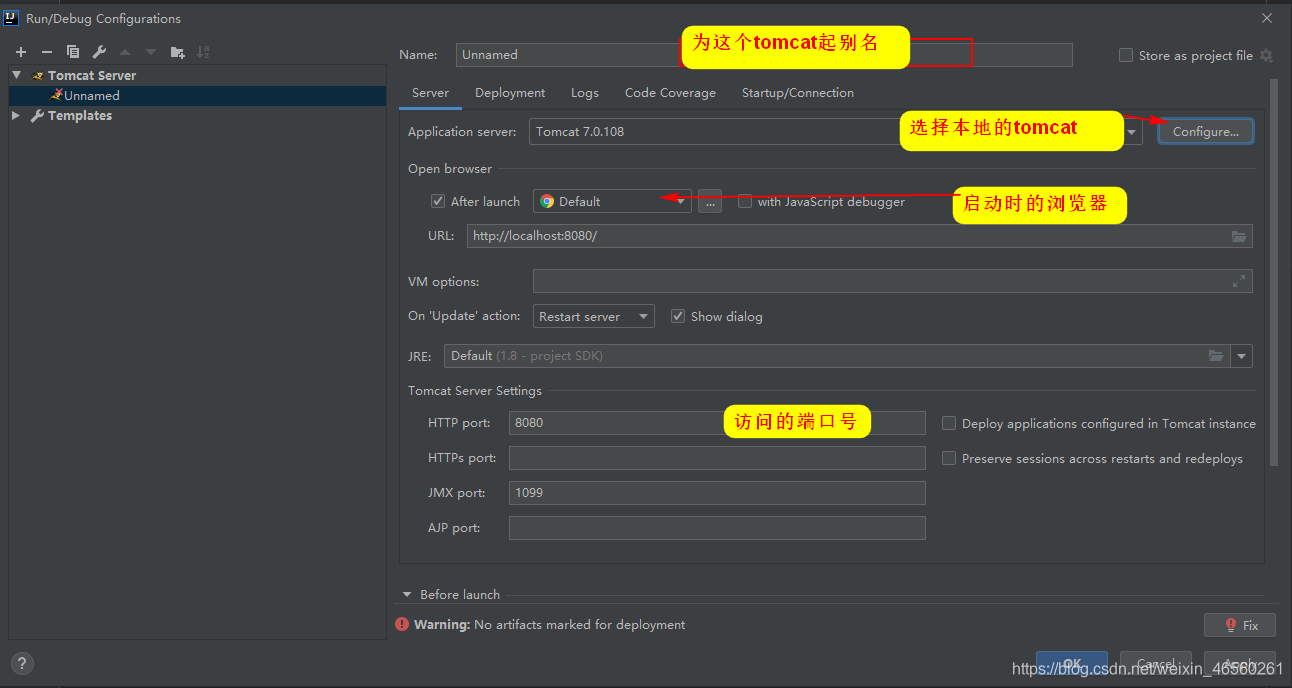This screenshot has height=688, width=1292.
Task: Move the configuration down with the arrow
Action: tap(151, 52)
